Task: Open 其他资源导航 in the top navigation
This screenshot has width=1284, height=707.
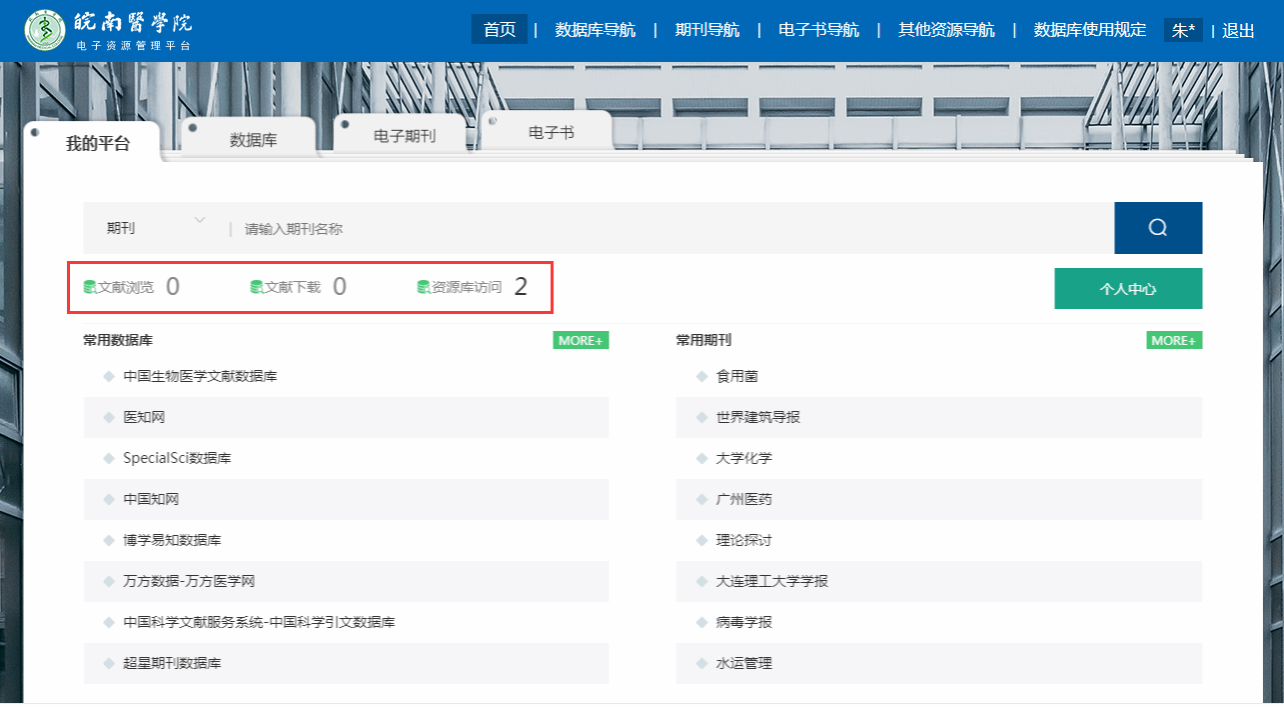Action: (x=946, y=30)
